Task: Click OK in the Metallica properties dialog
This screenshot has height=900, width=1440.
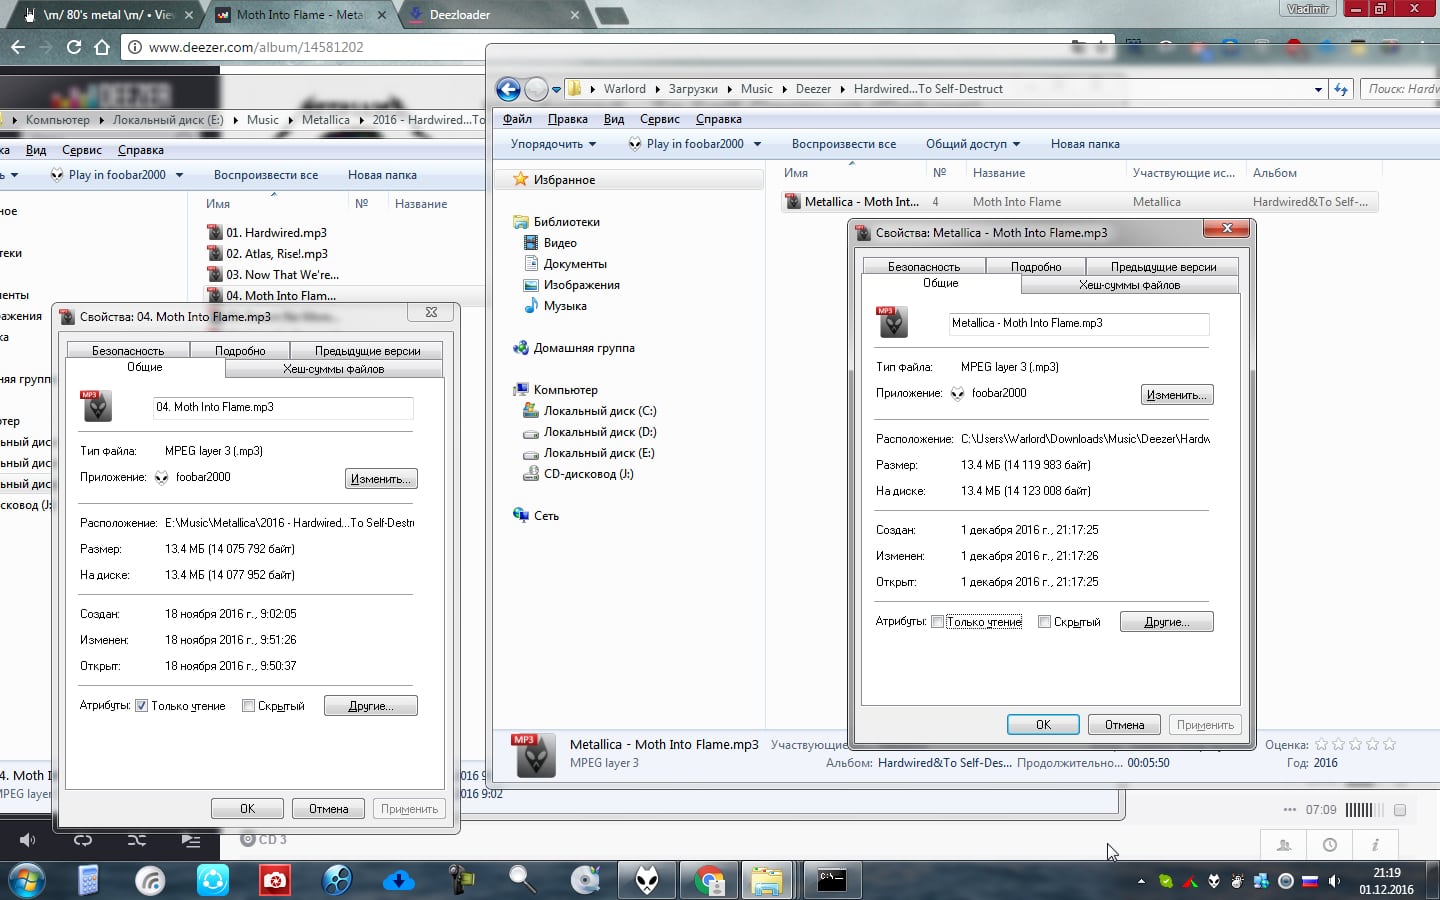Action: [1043, 725]
